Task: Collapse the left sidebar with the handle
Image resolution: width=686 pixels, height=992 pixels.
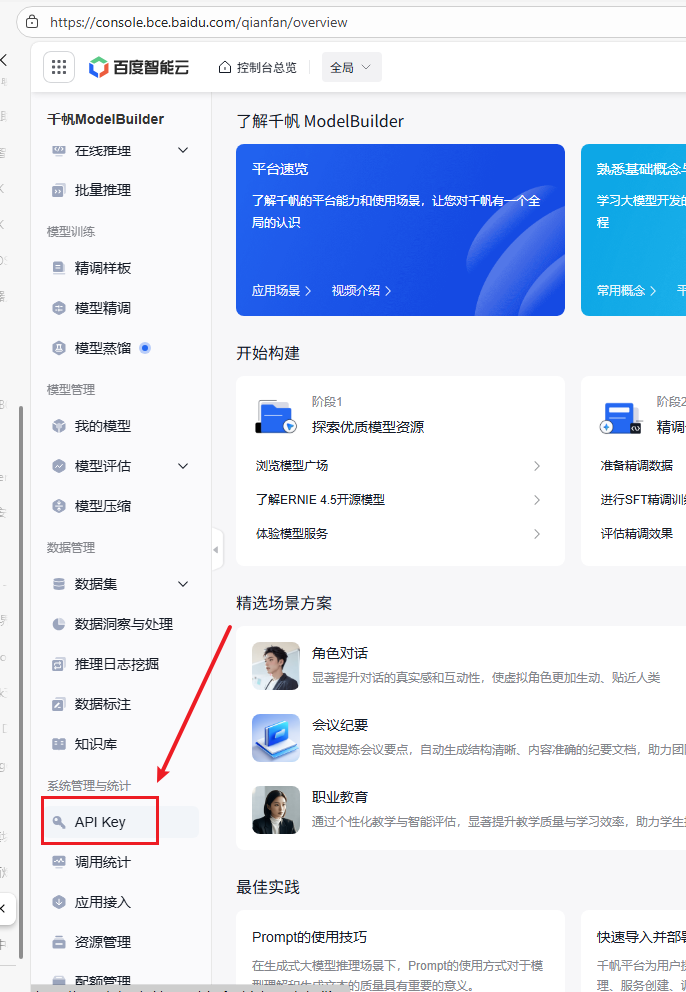Action: coord(216,550)
